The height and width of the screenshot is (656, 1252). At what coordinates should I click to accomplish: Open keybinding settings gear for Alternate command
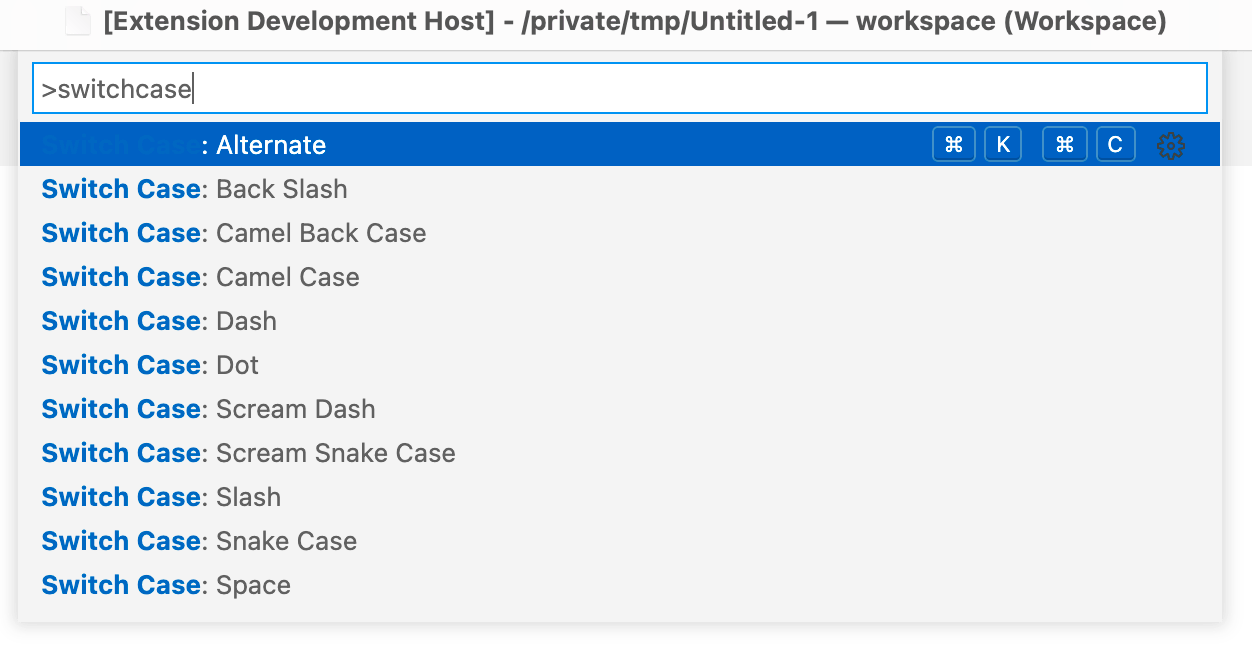1171,145
